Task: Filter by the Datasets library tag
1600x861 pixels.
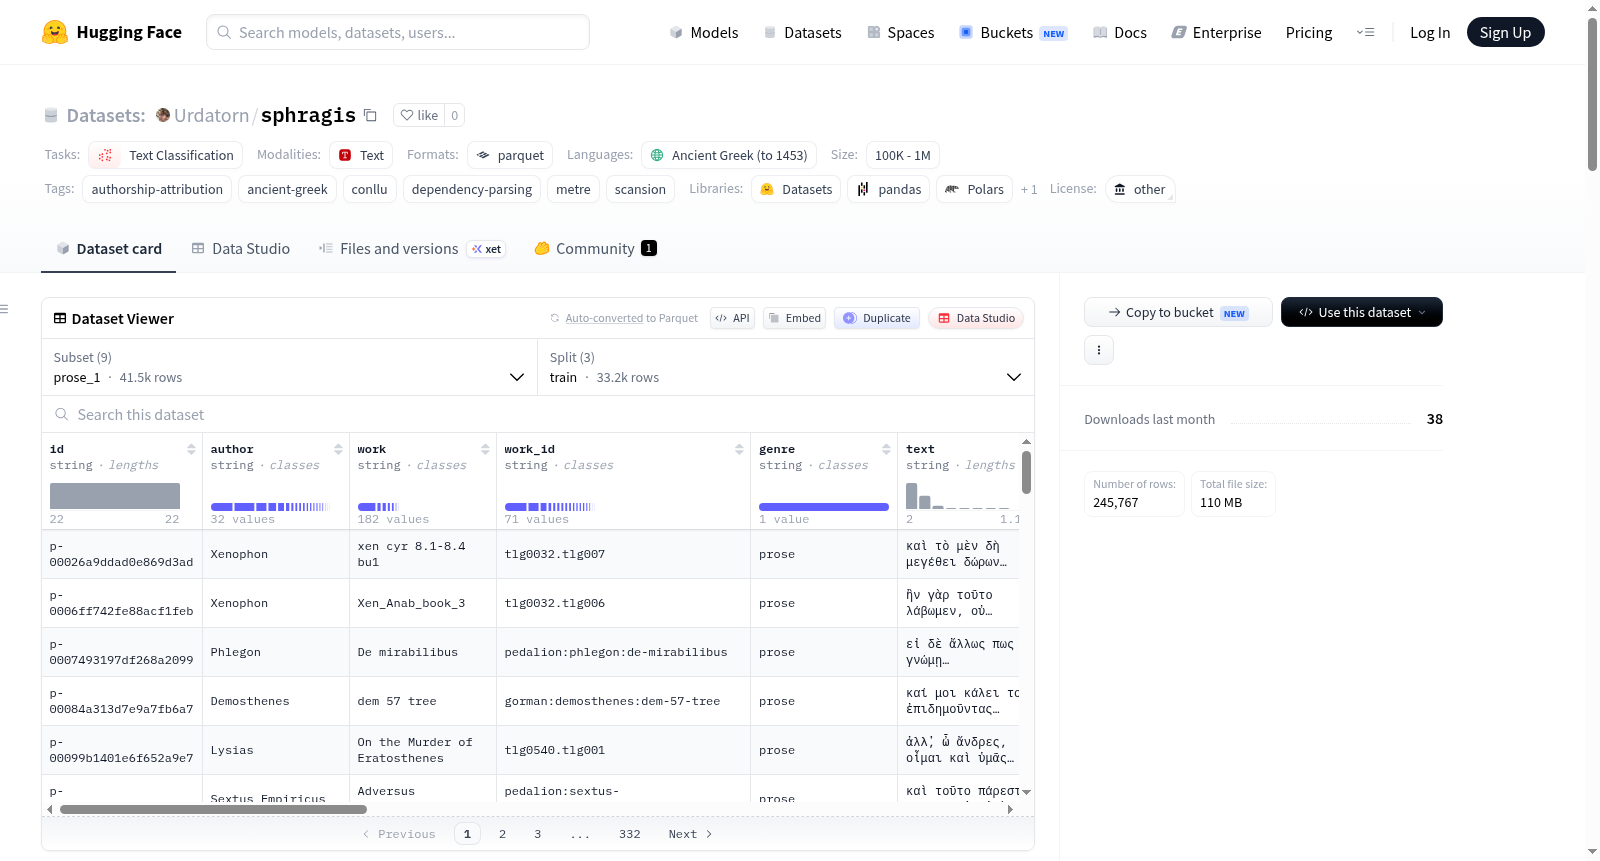Action: [x=796, y=189]
